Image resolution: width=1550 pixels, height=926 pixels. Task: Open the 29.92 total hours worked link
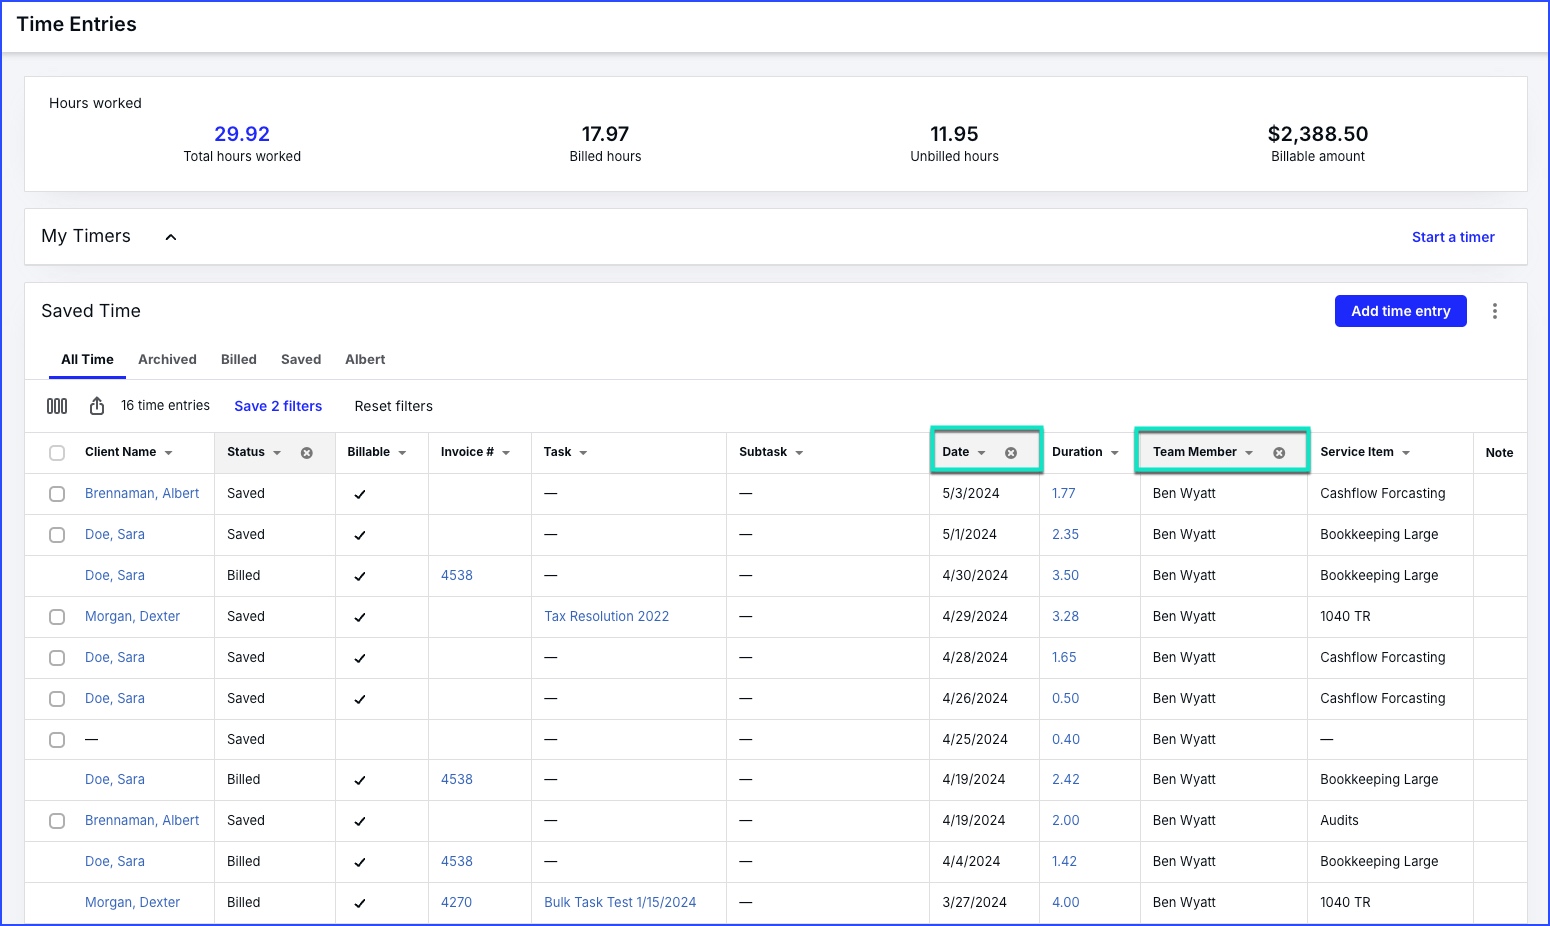click(x=242, y=134)
